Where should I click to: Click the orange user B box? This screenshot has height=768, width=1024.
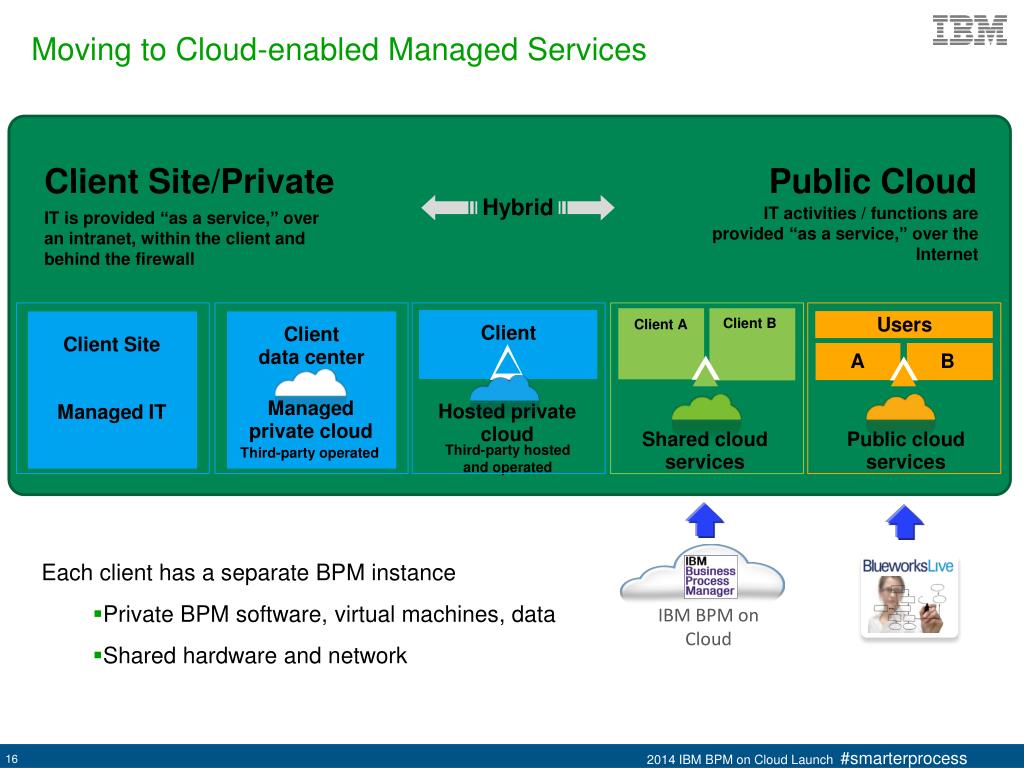[948, 361]
